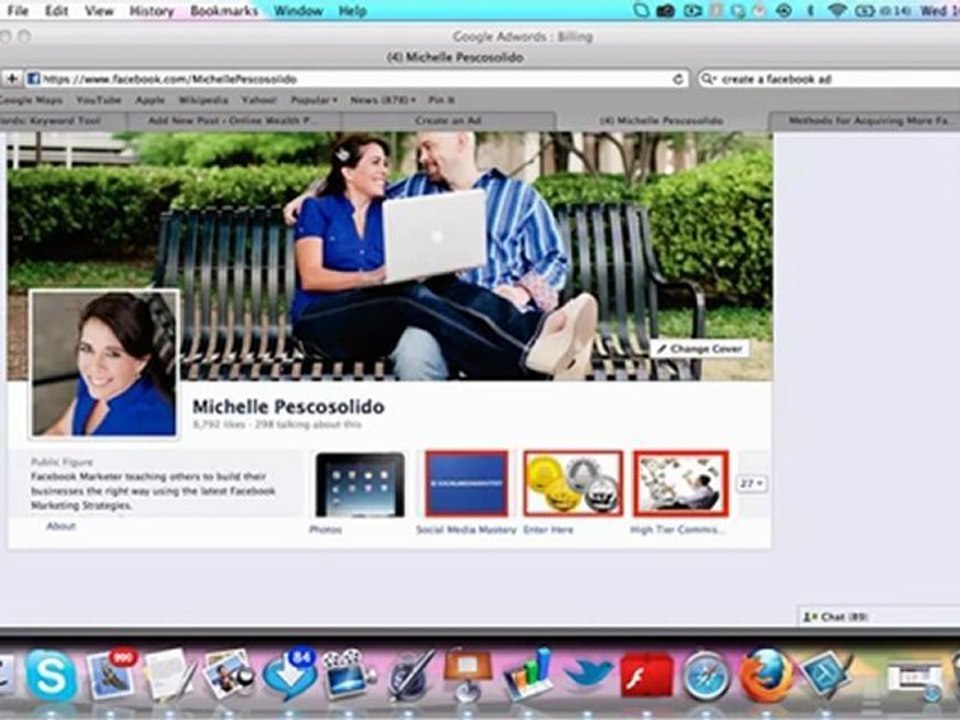Open Mail with the 990 badge
This screenshot has width=960, height=720.
tap(111, 675)
